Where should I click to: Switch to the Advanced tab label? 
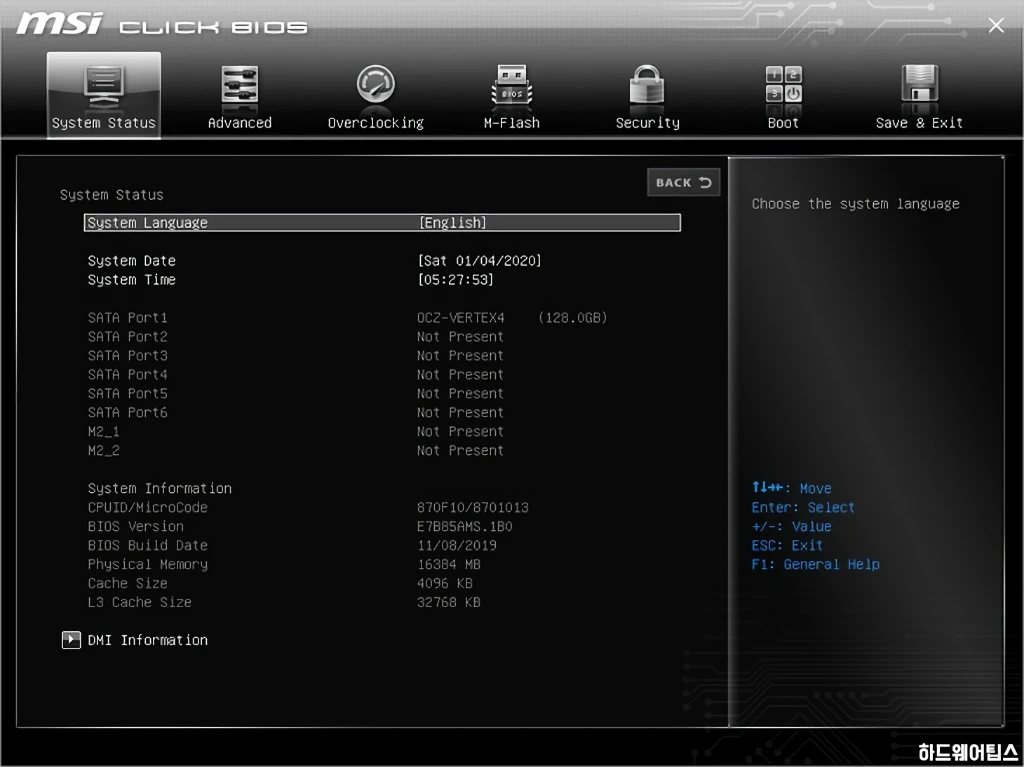click(x=240, y=123)
